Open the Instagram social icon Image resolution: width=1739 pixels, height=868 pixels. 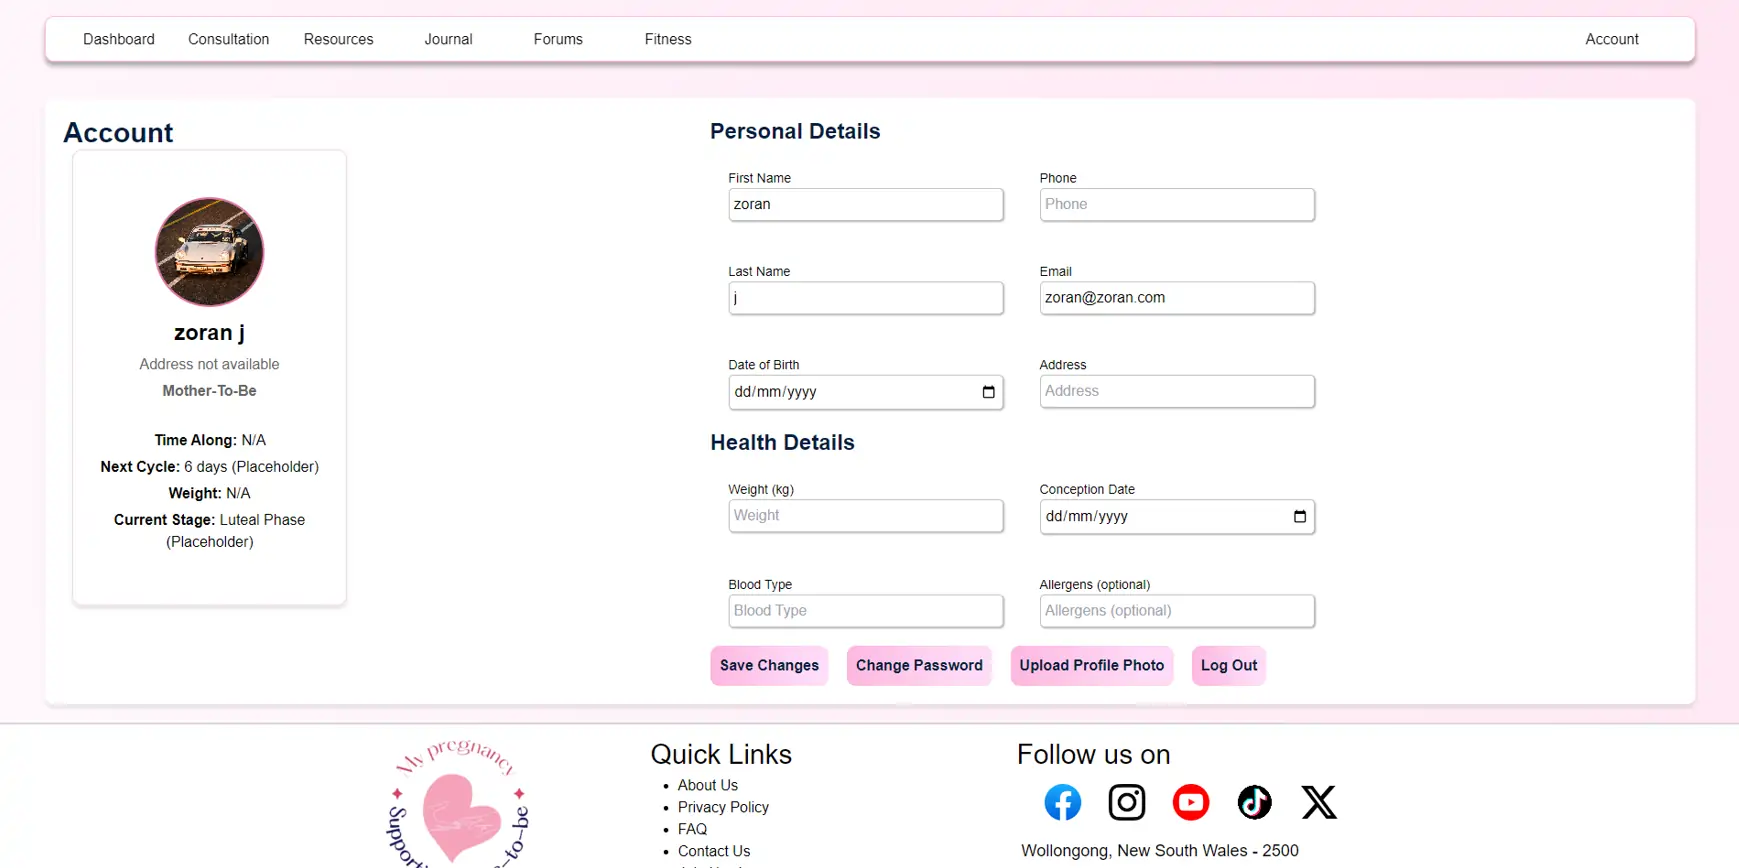pyautogui.click(x=1126, y=802)
